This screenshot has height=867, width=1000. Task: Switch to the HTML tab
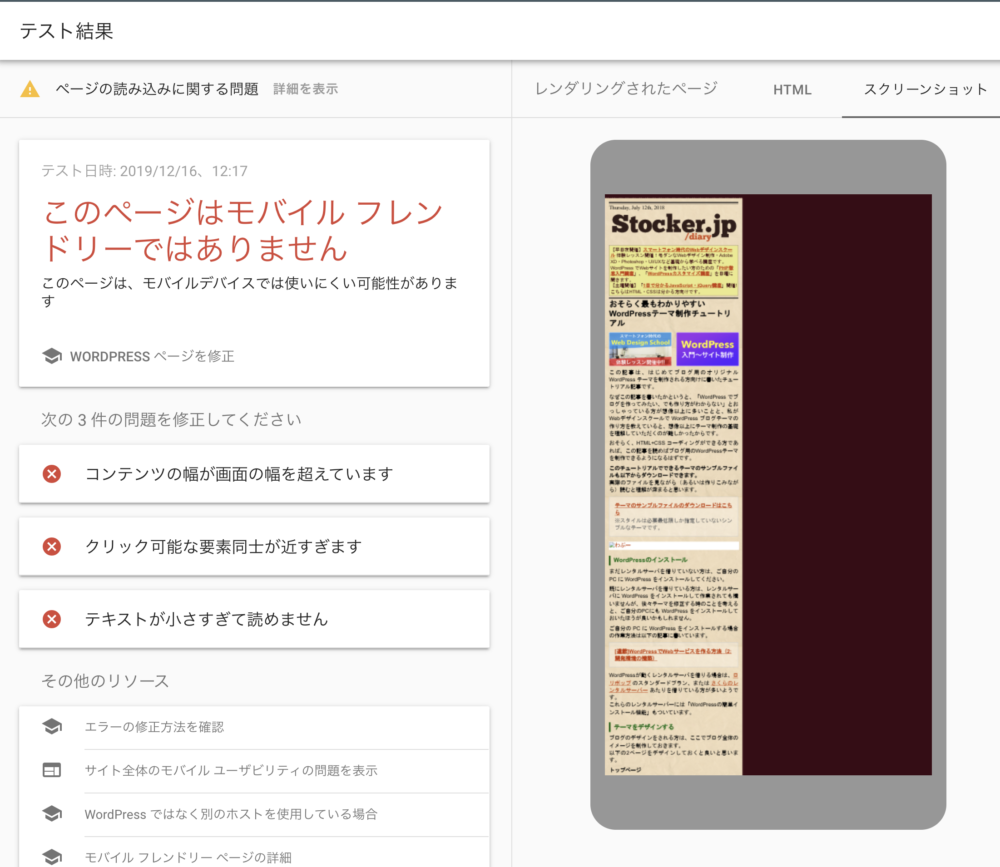tap(792, 89)
